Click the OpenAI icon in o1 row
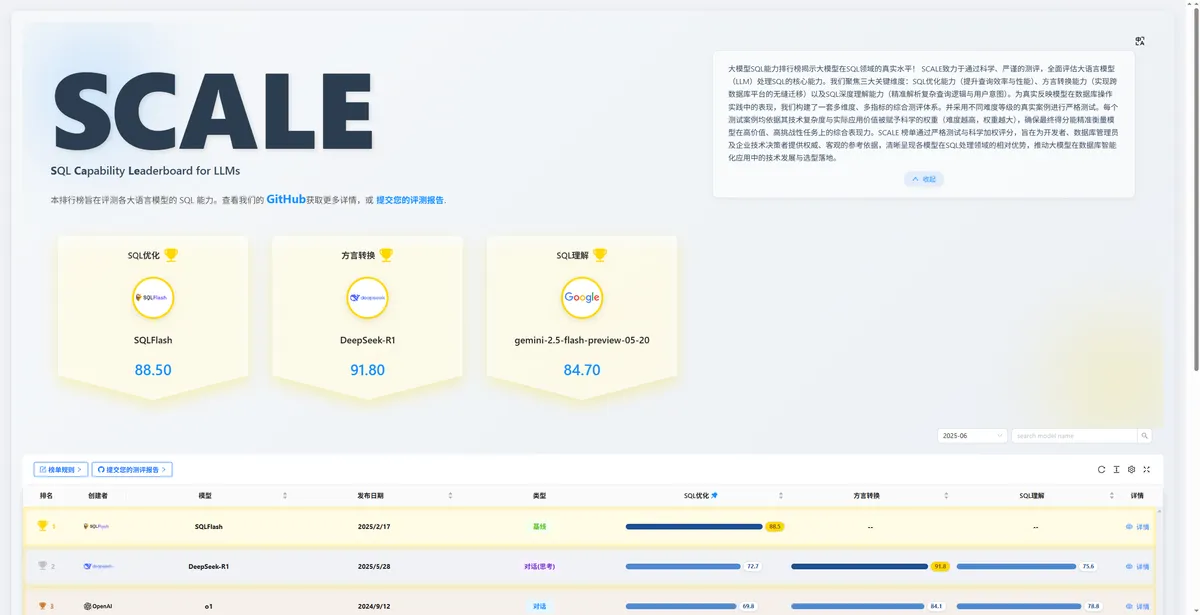The height and width of the screenshot is (615, 1200). [x=85, y=605]
